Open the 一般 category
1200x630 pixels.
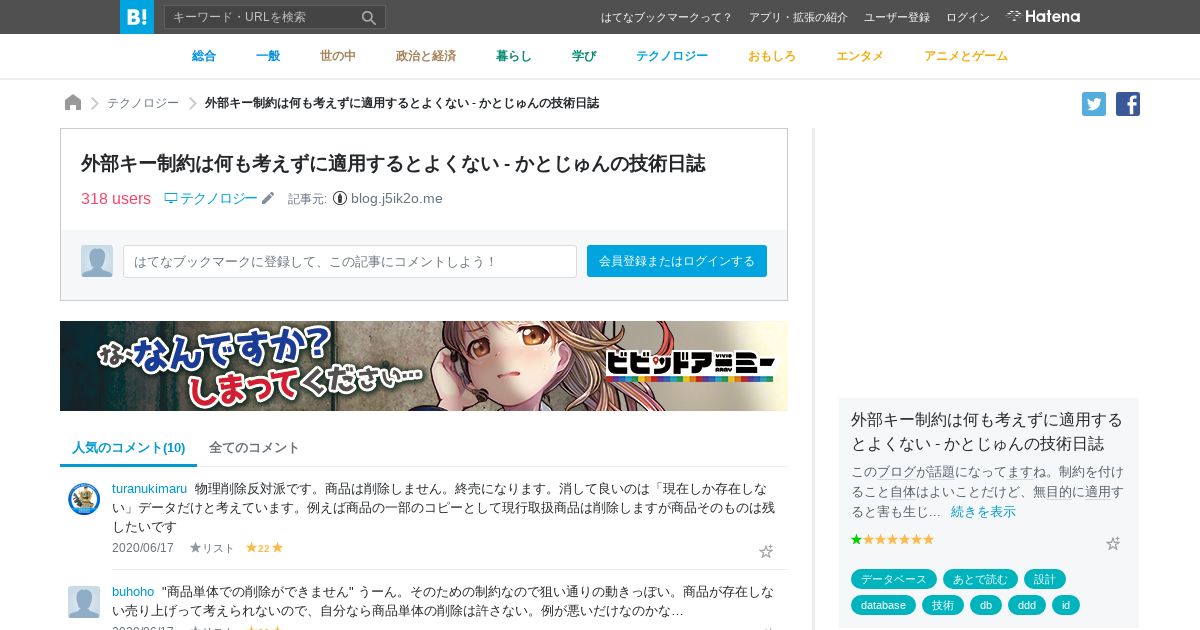pyautogui.click(x=268, y=56)
